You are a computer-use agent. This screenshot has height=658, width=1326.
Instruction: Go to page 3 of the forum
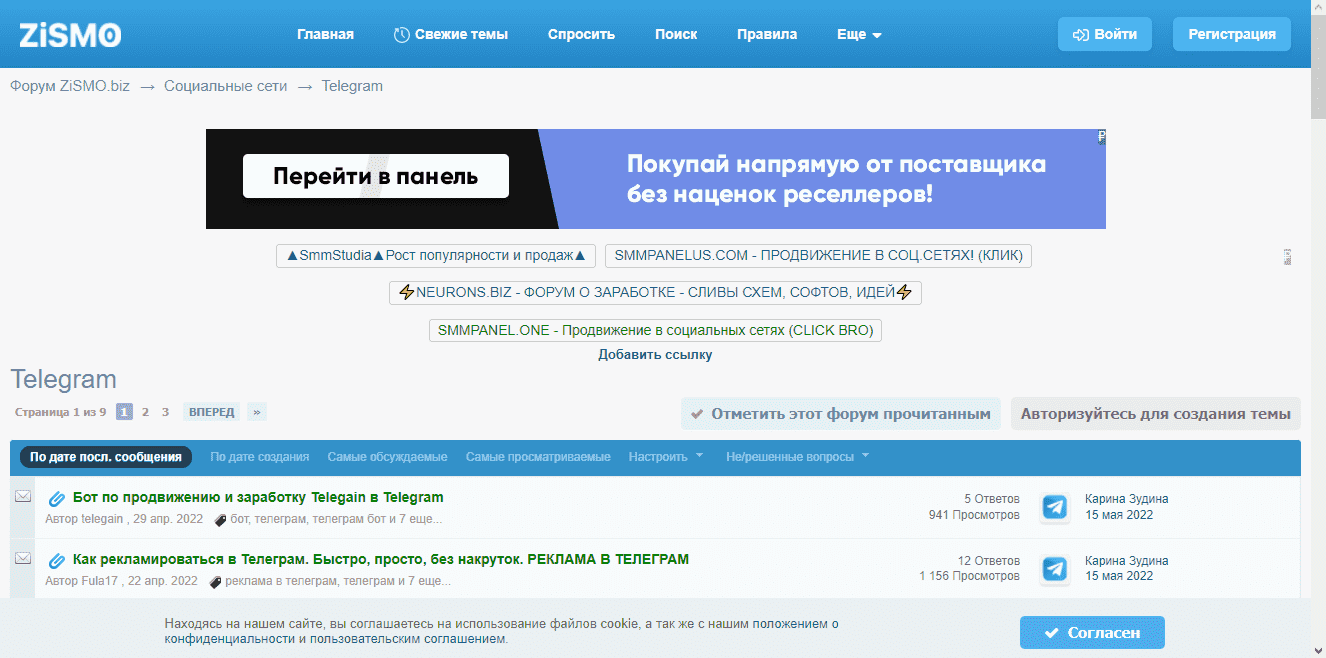pyautogui.click(x=165, y=411)
